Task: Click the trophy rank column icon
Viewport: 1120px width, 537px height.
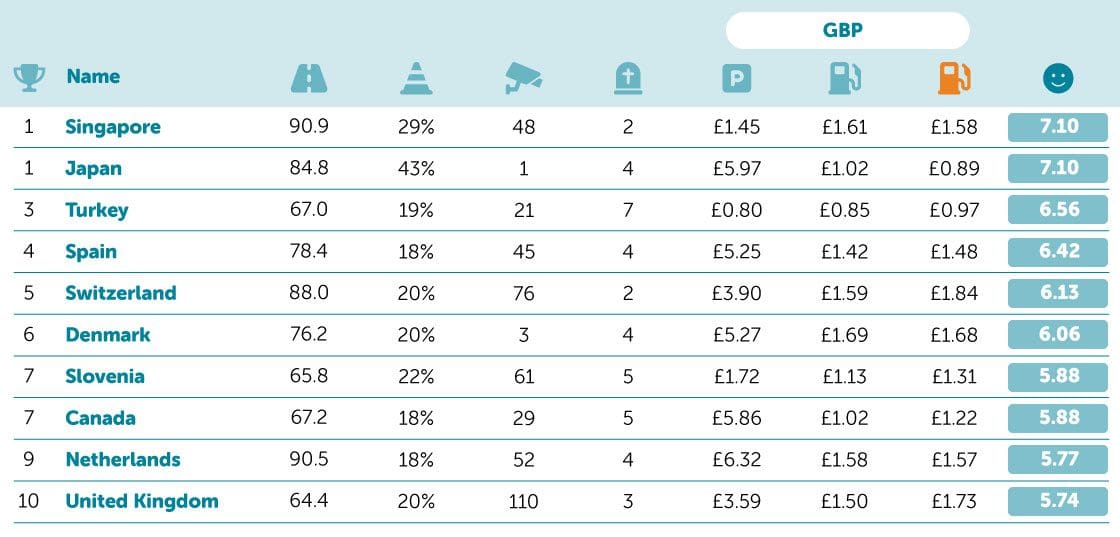Action: click(29, 77)
